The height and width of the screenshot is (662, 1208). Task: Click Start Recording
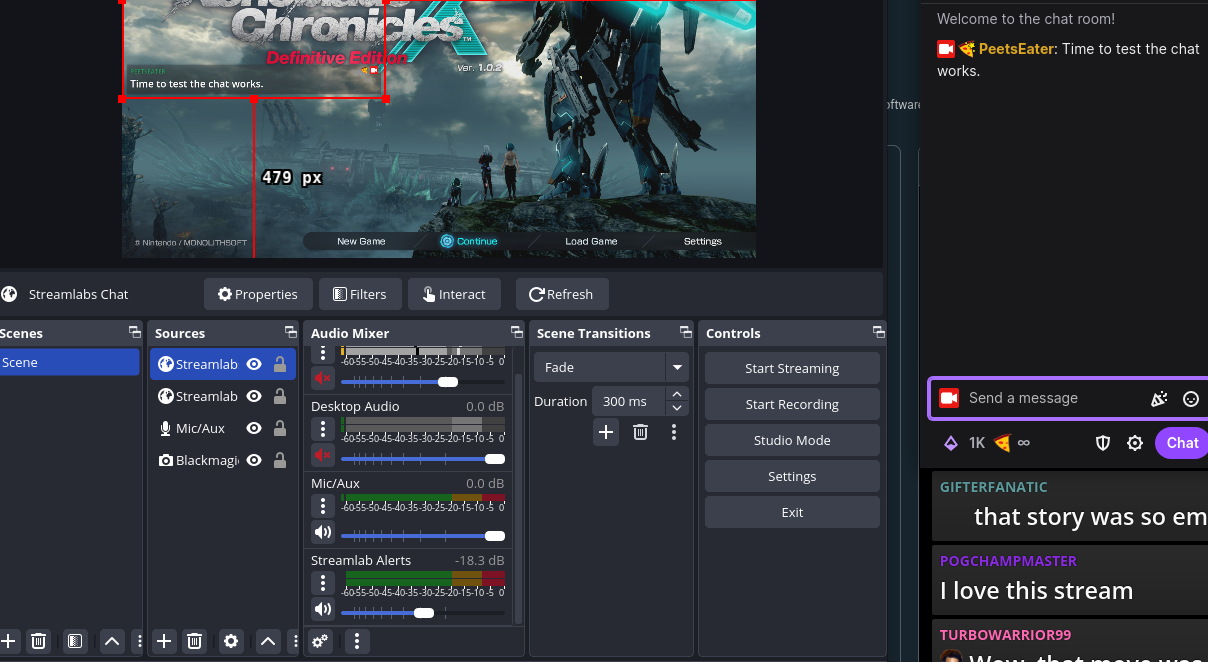tap(792, 404)
